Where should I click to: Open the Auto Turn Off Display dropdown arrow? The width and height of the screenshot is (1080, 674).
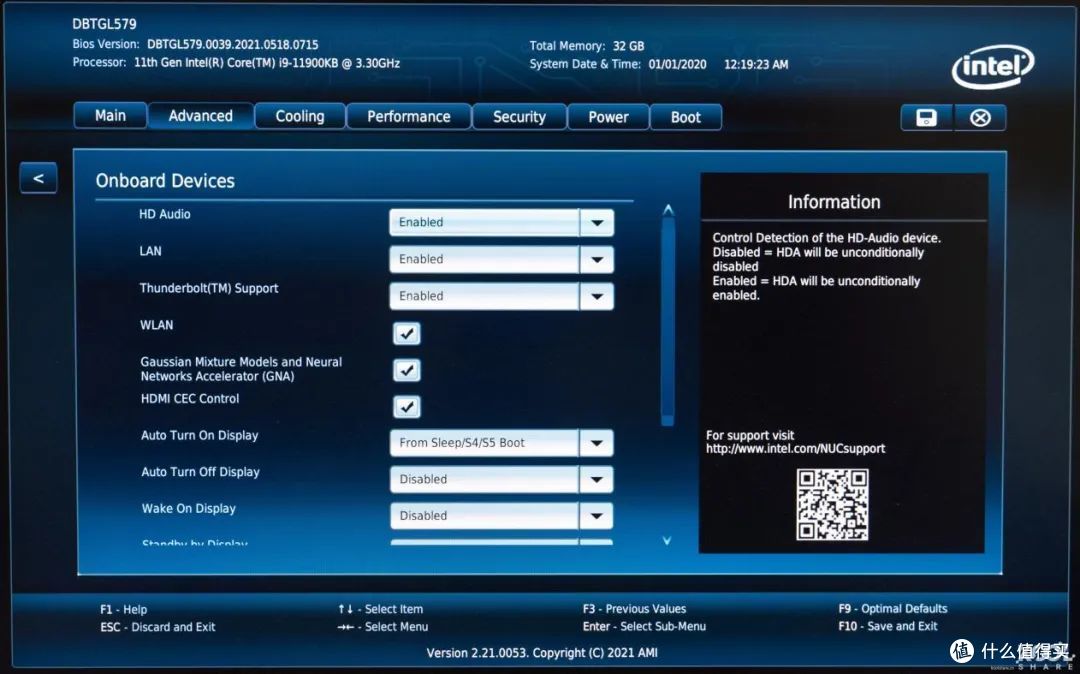pos(596,479)
